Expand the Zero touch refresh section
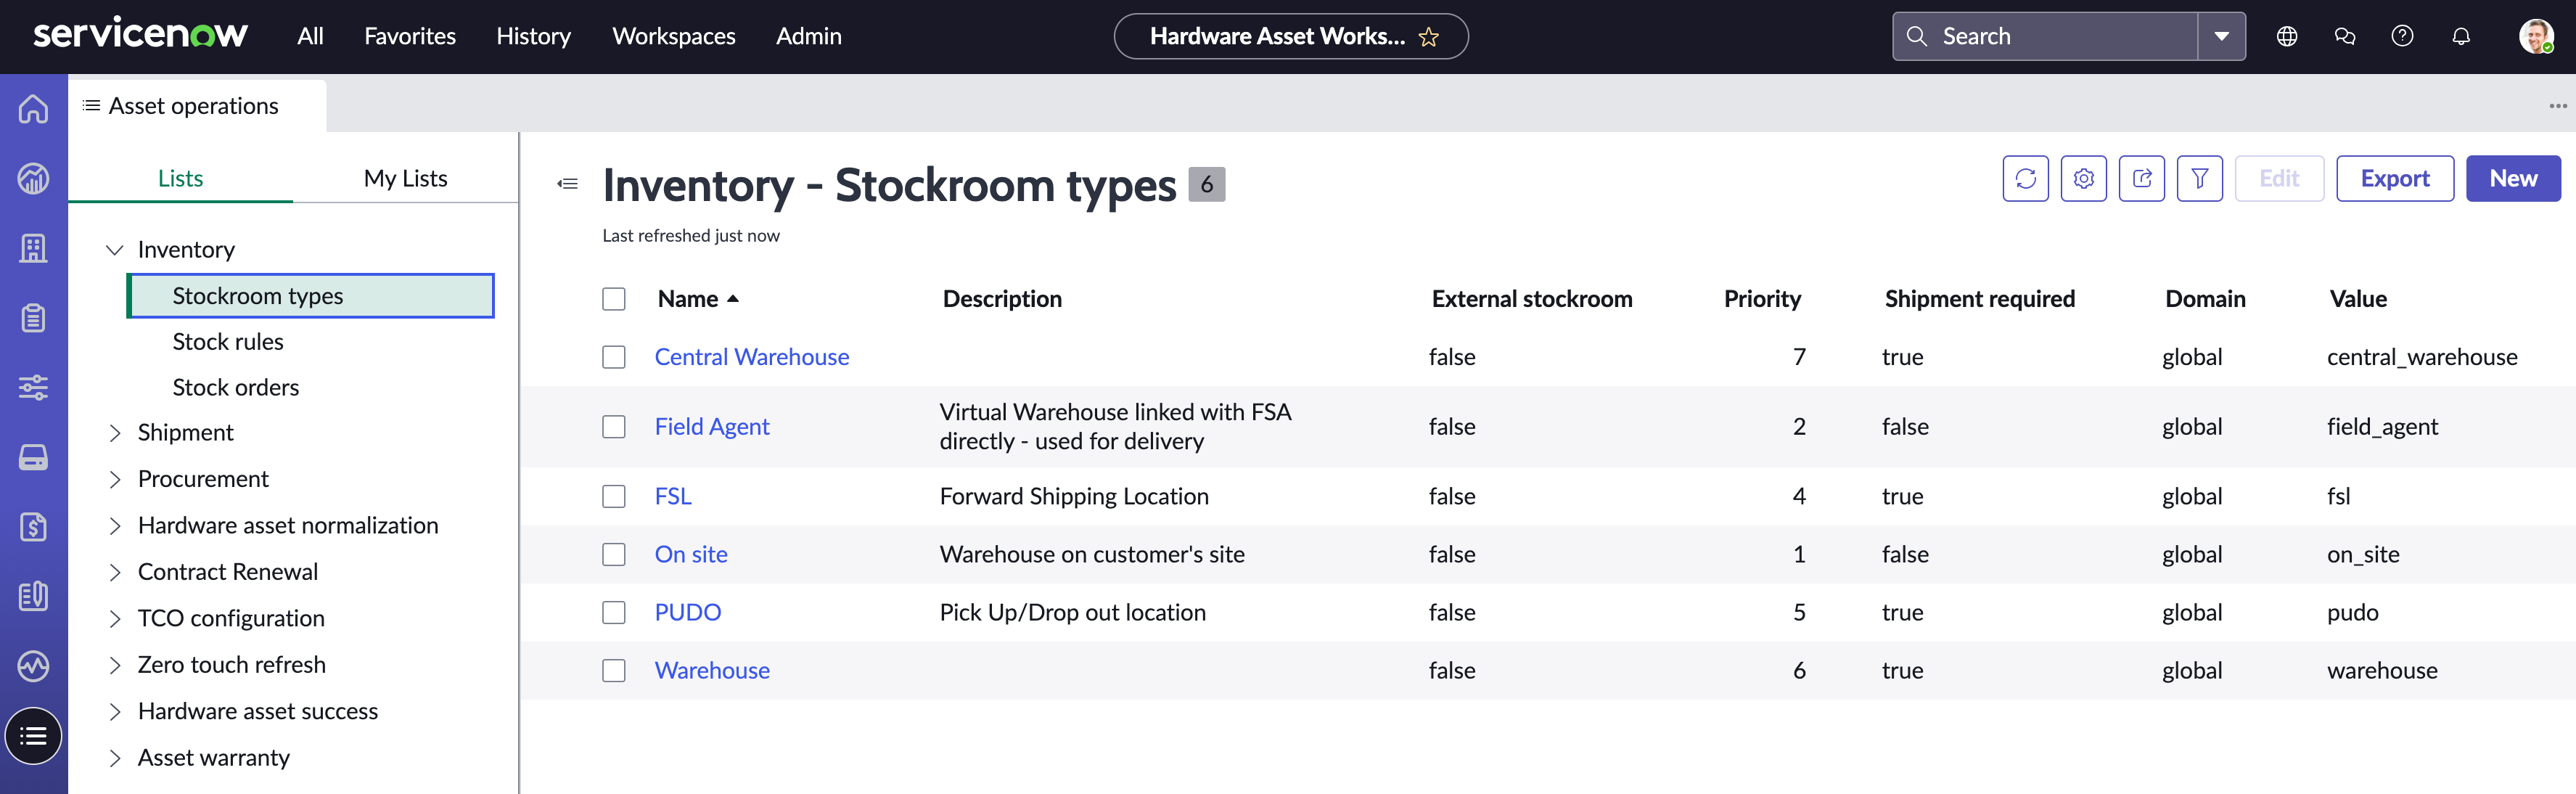The width and height of the screenshot is (2576, 794). 115,665
